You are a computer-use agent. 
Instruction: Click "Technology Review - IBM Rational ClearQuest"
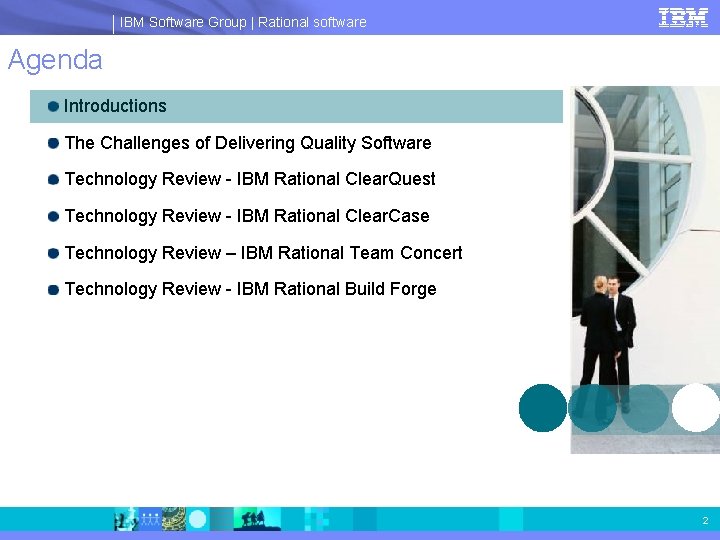[x=250, y=179]
